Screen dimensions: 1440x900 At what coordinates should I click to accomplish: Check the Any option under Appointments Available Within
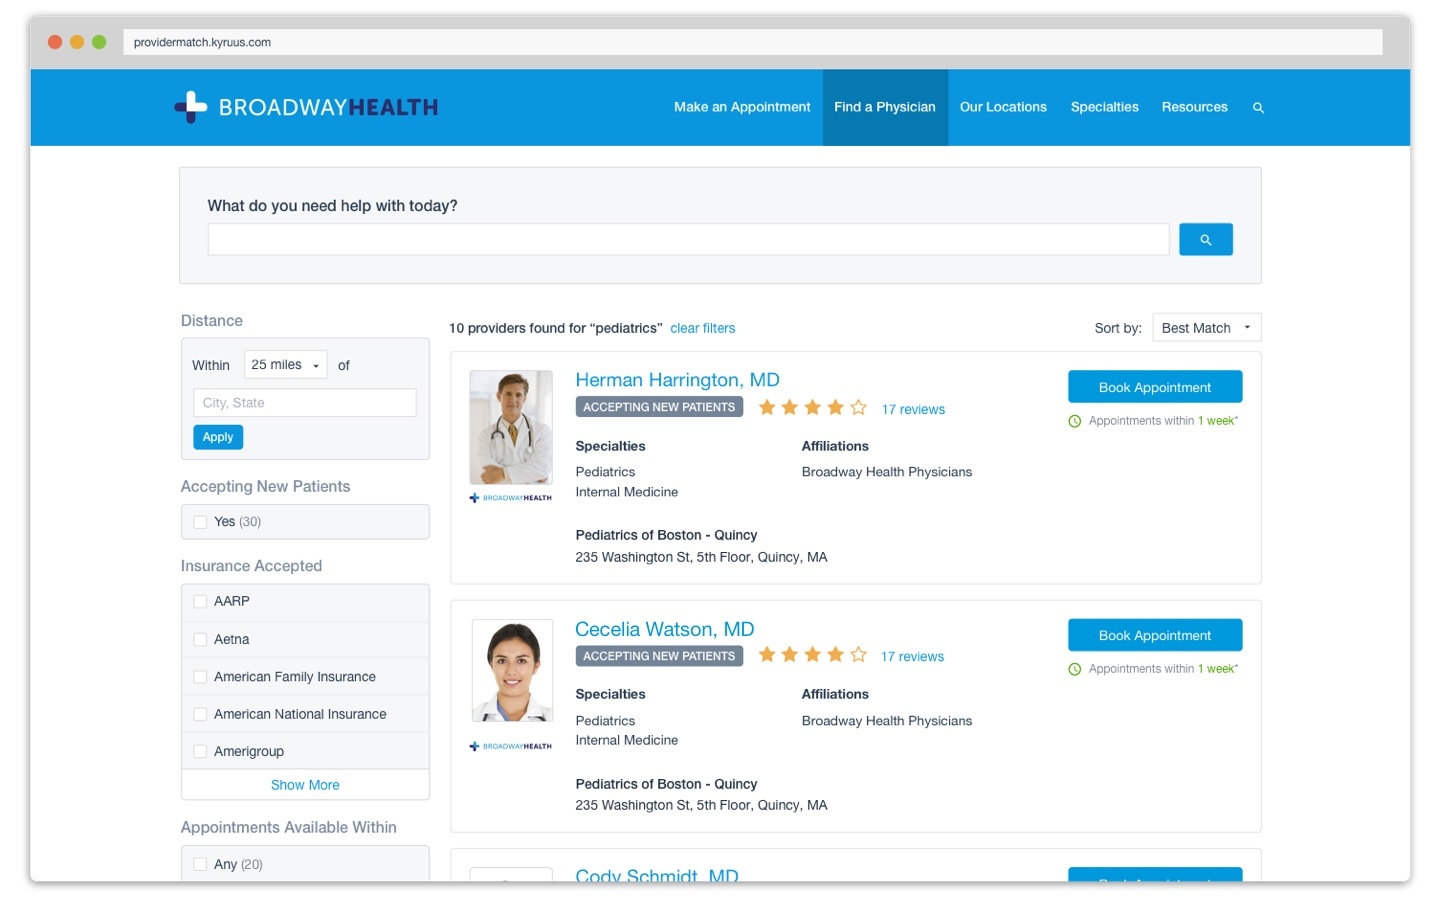(x=199, y=863)
